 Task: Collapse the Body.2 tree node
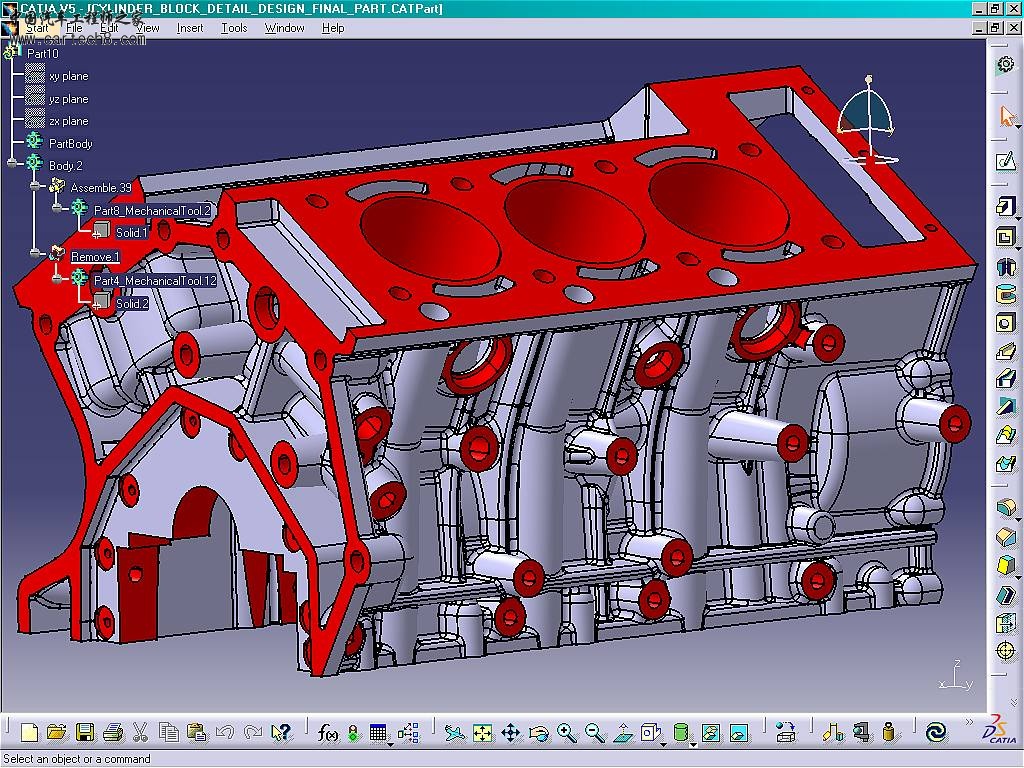tap(12, 163)
